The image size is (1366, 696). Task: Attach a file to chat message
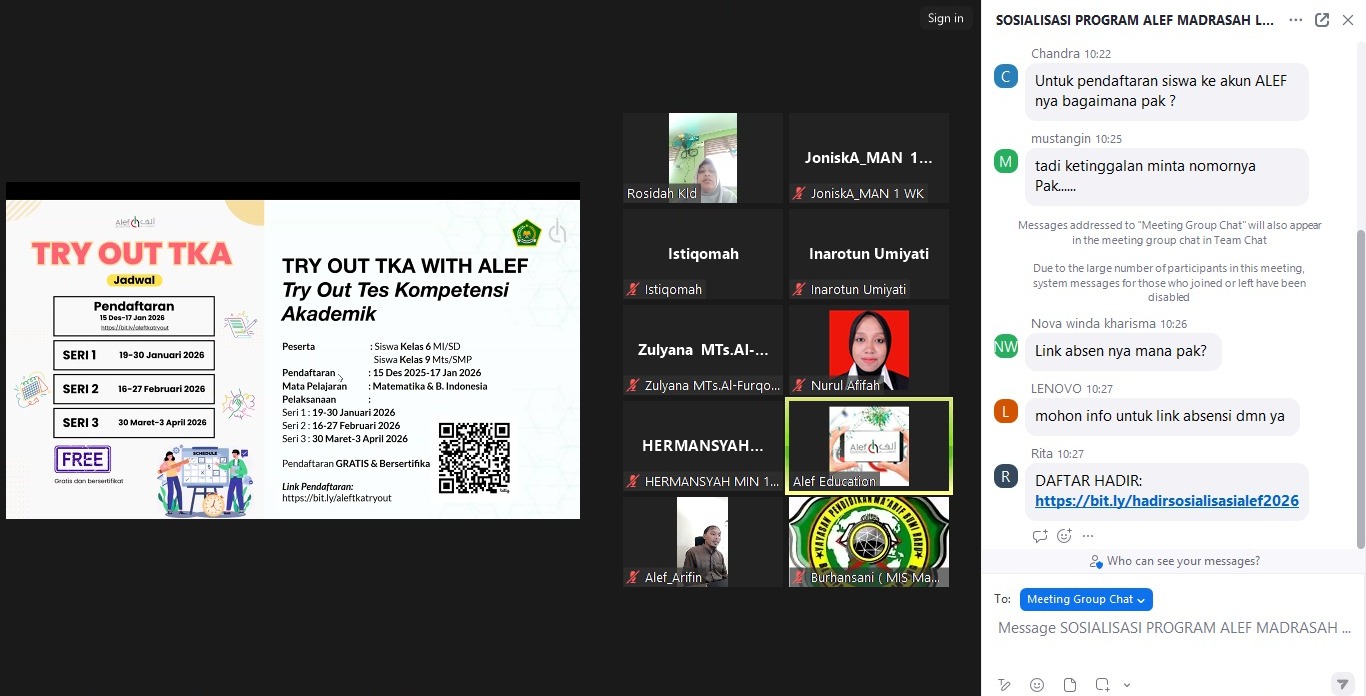[1070, 685]
